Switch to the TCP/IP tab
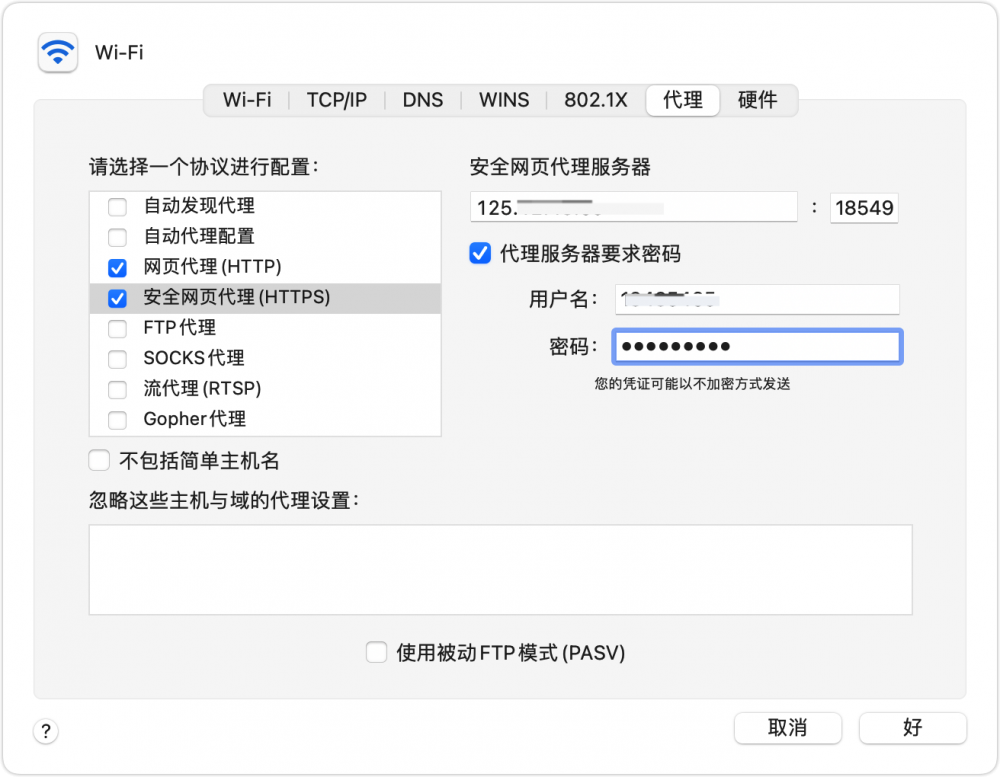 point(337,100)
